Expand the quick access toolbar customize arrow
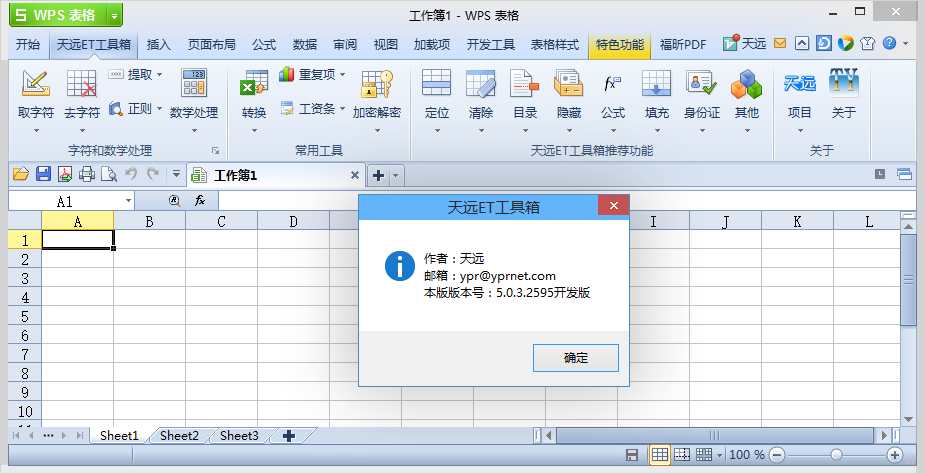The image size is (925, 474). [176, 174]
